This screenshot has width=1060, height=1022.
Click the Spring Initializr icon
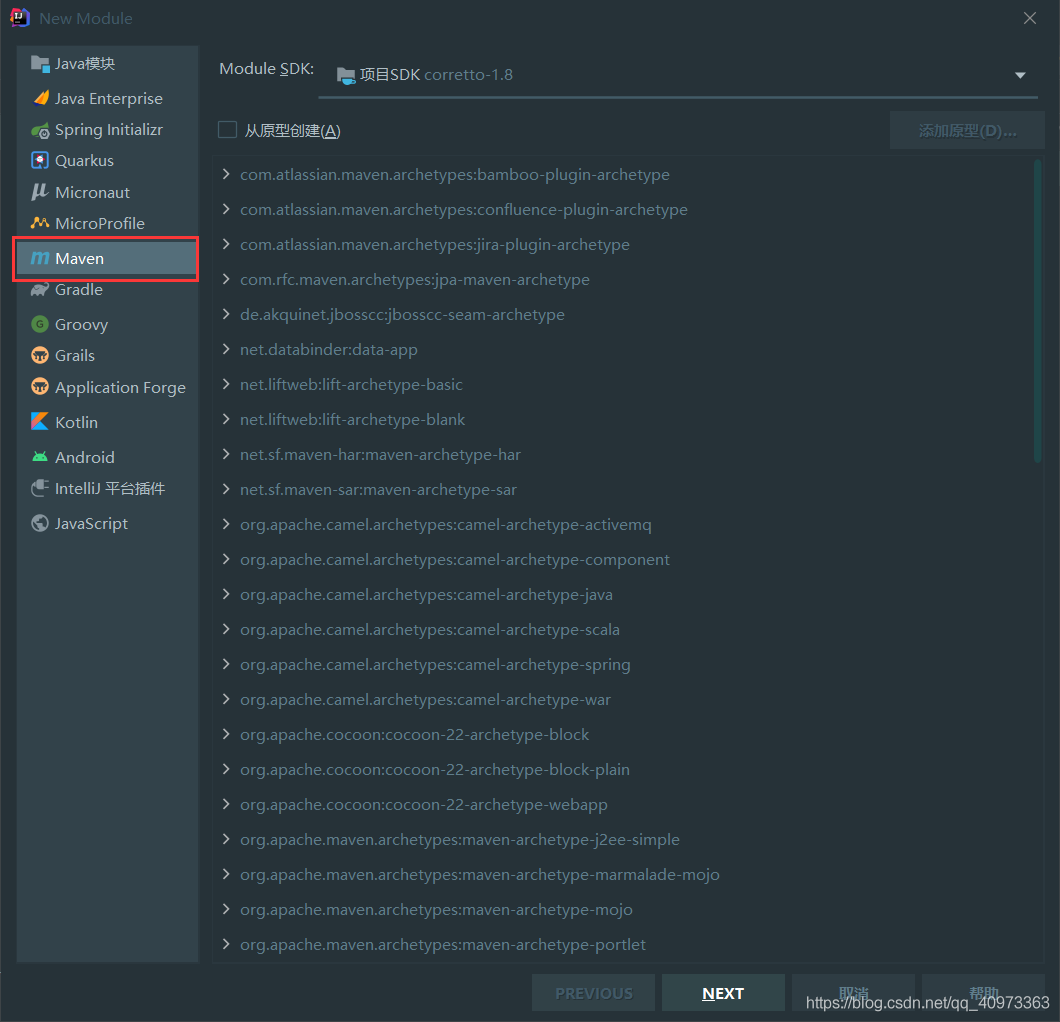[40, 130]
